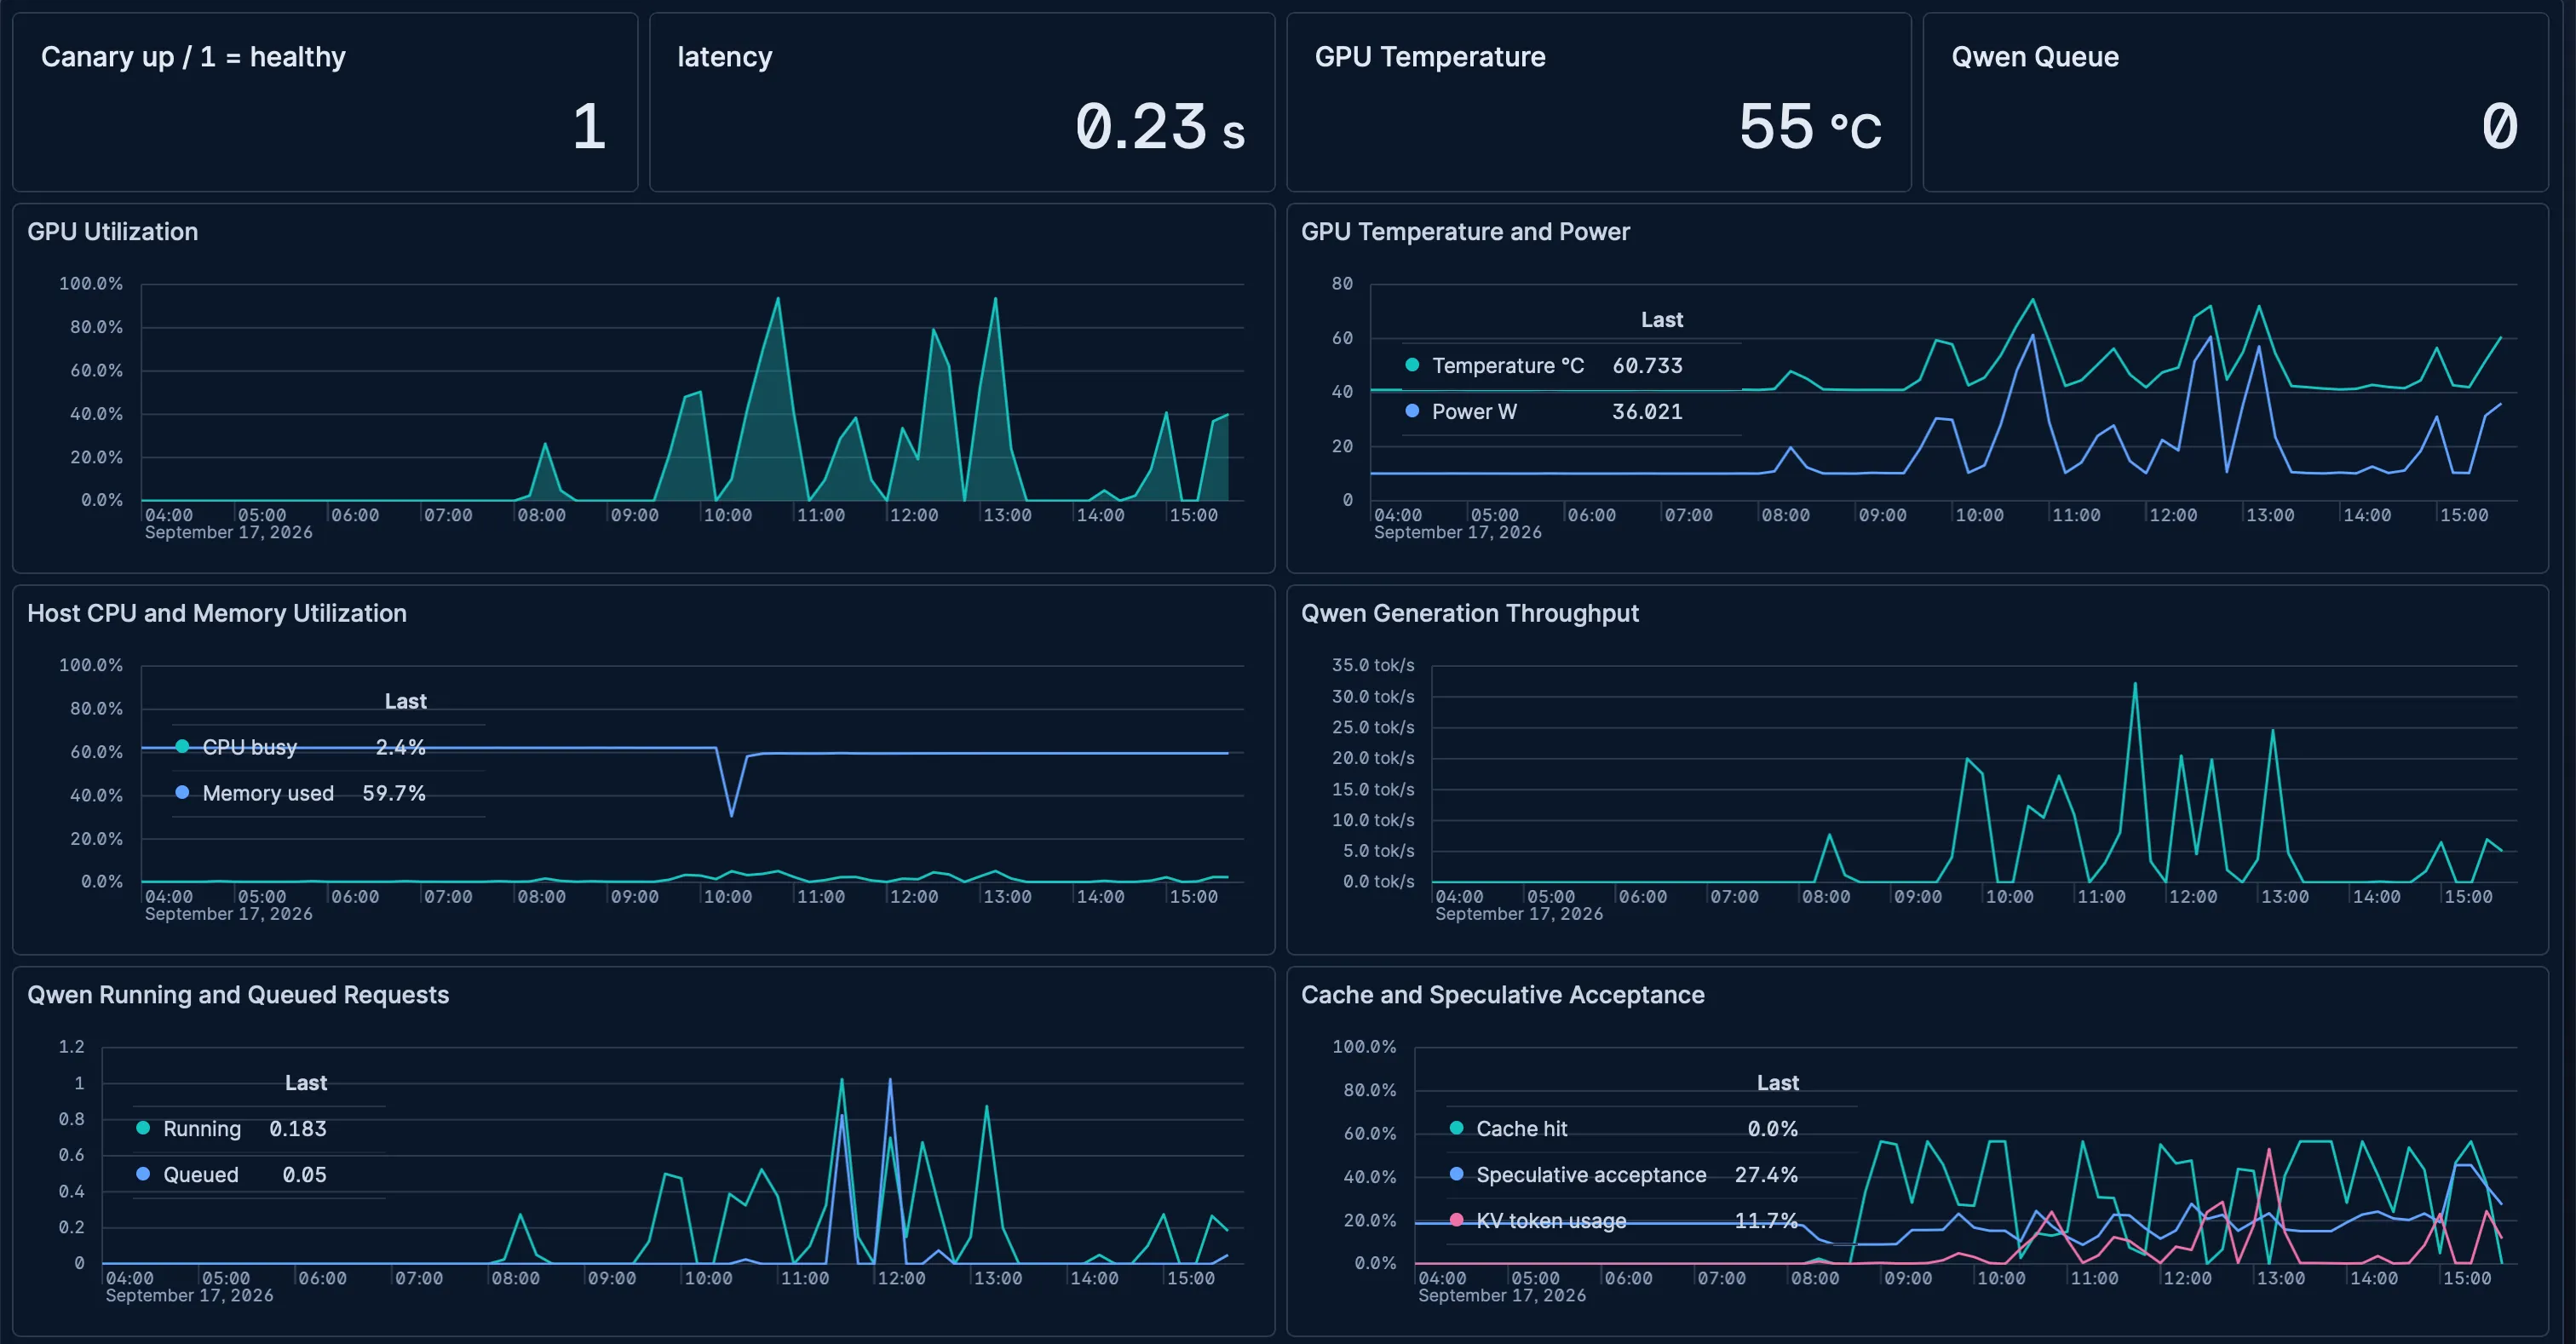The width and height of the screenshot is (2576, 1344).
Task: Click the blue Queued color dot
Action: 143,1174
